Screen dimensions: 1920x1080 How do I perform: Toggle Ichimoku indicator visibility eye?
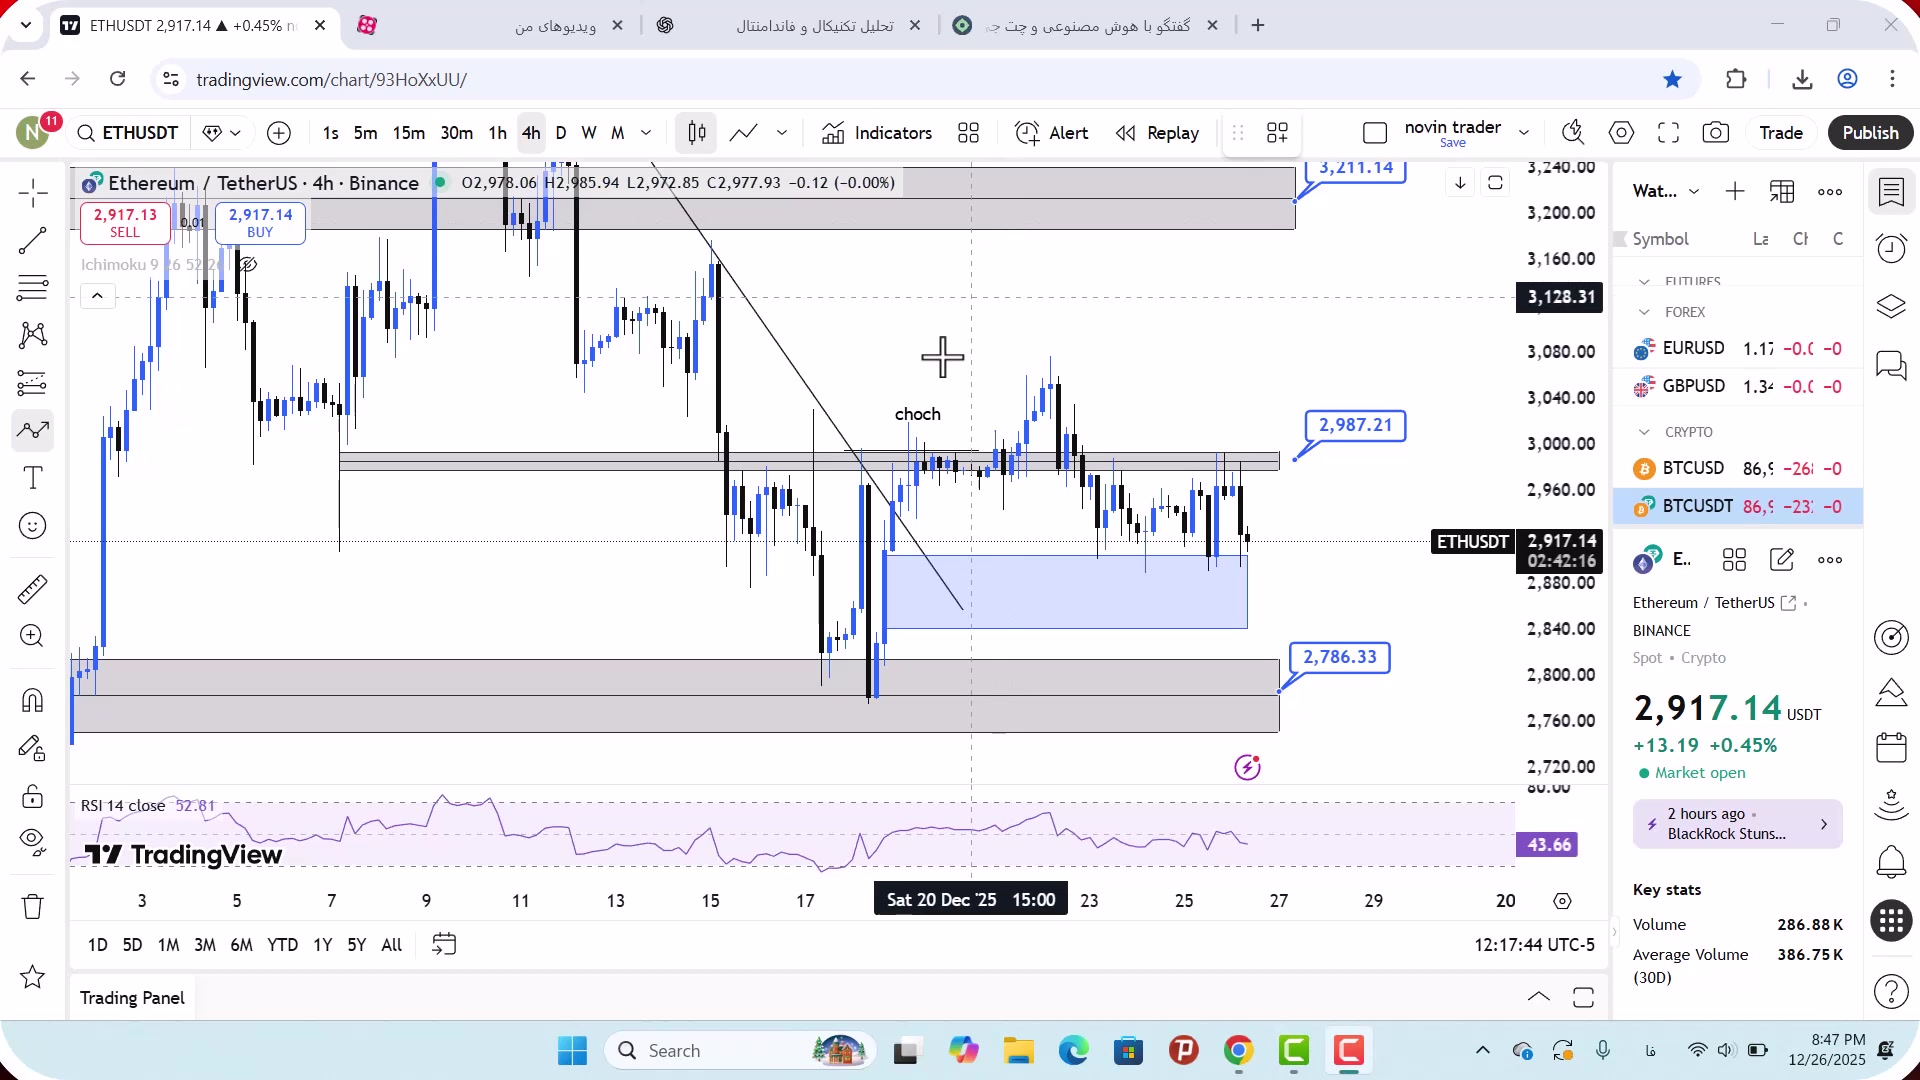click(x=247, y=265)
